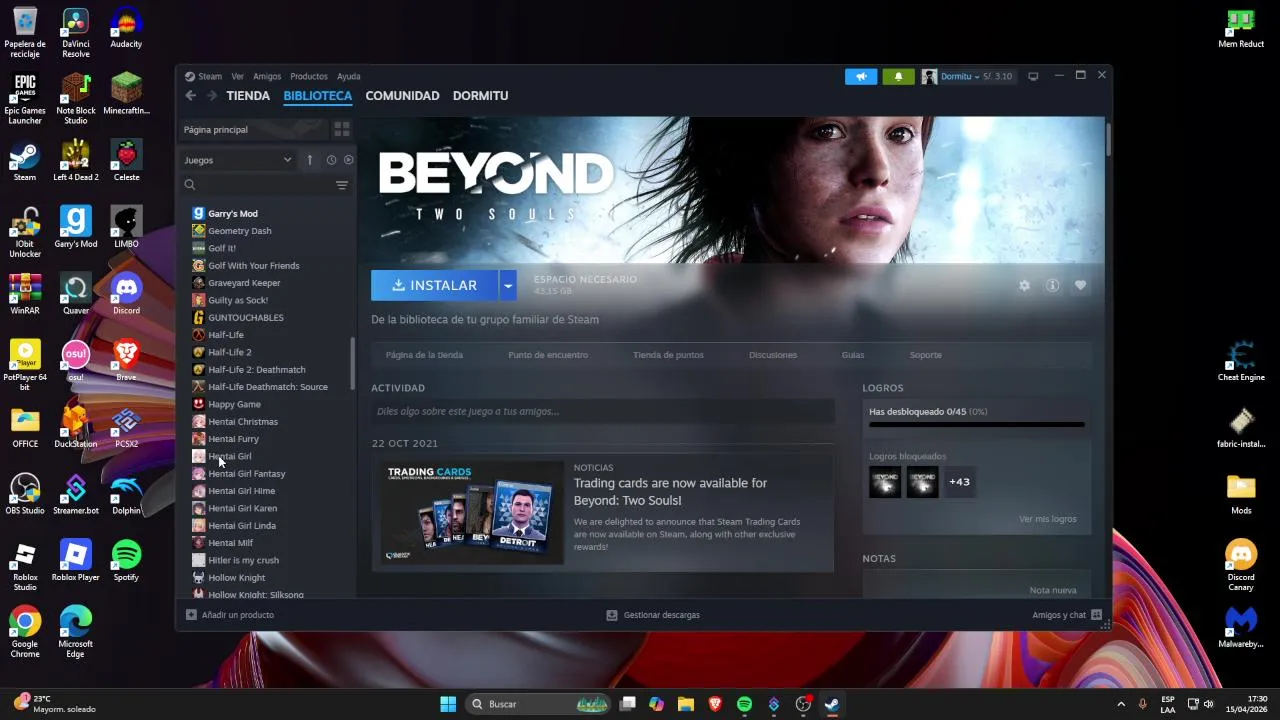Open Tienda de puntos link
The width and height of the screenshot is (1280, 720).
click(668, 355)
